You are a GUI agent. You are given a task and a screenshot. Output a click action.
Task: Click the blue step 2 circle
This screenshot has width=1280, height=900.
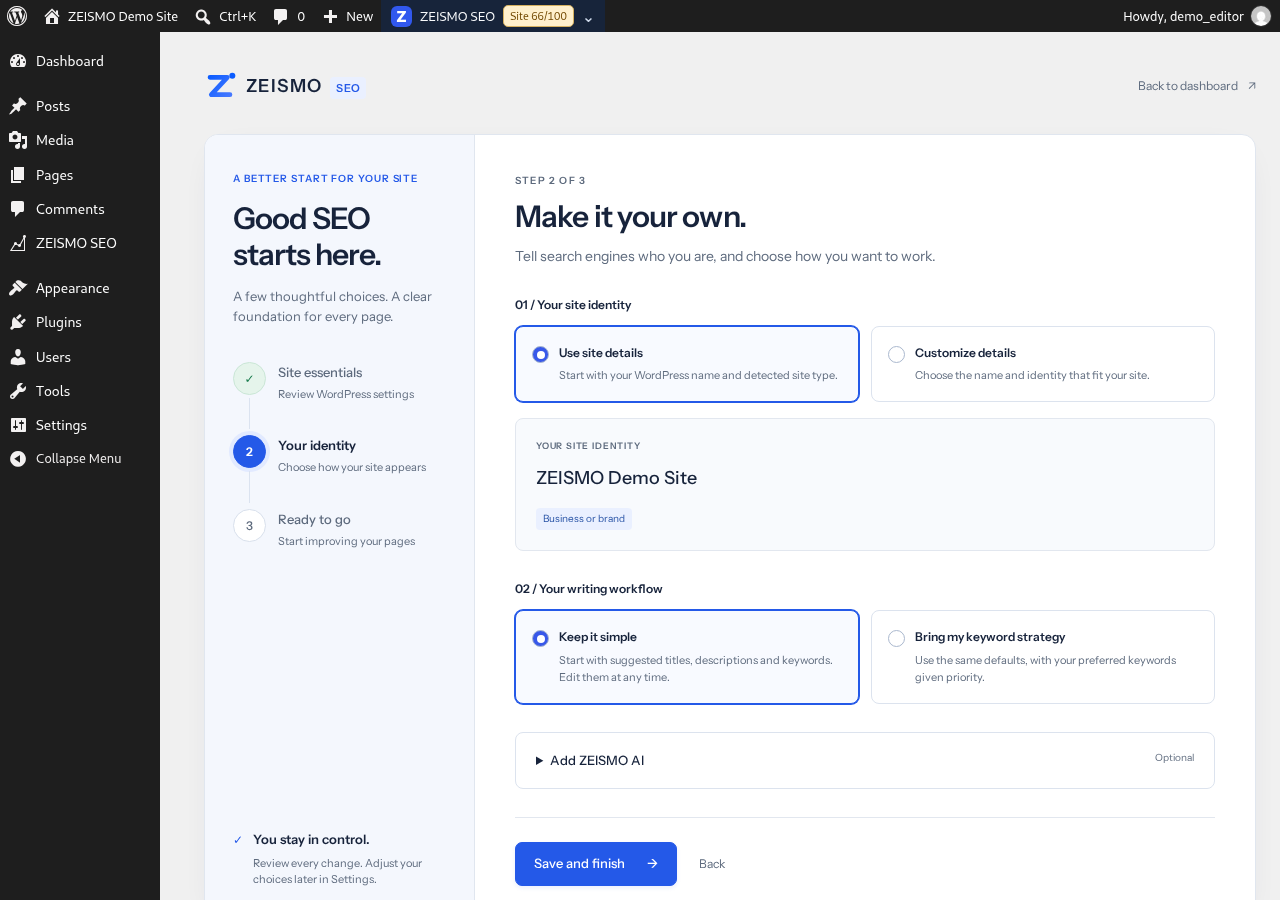[249, 452]
